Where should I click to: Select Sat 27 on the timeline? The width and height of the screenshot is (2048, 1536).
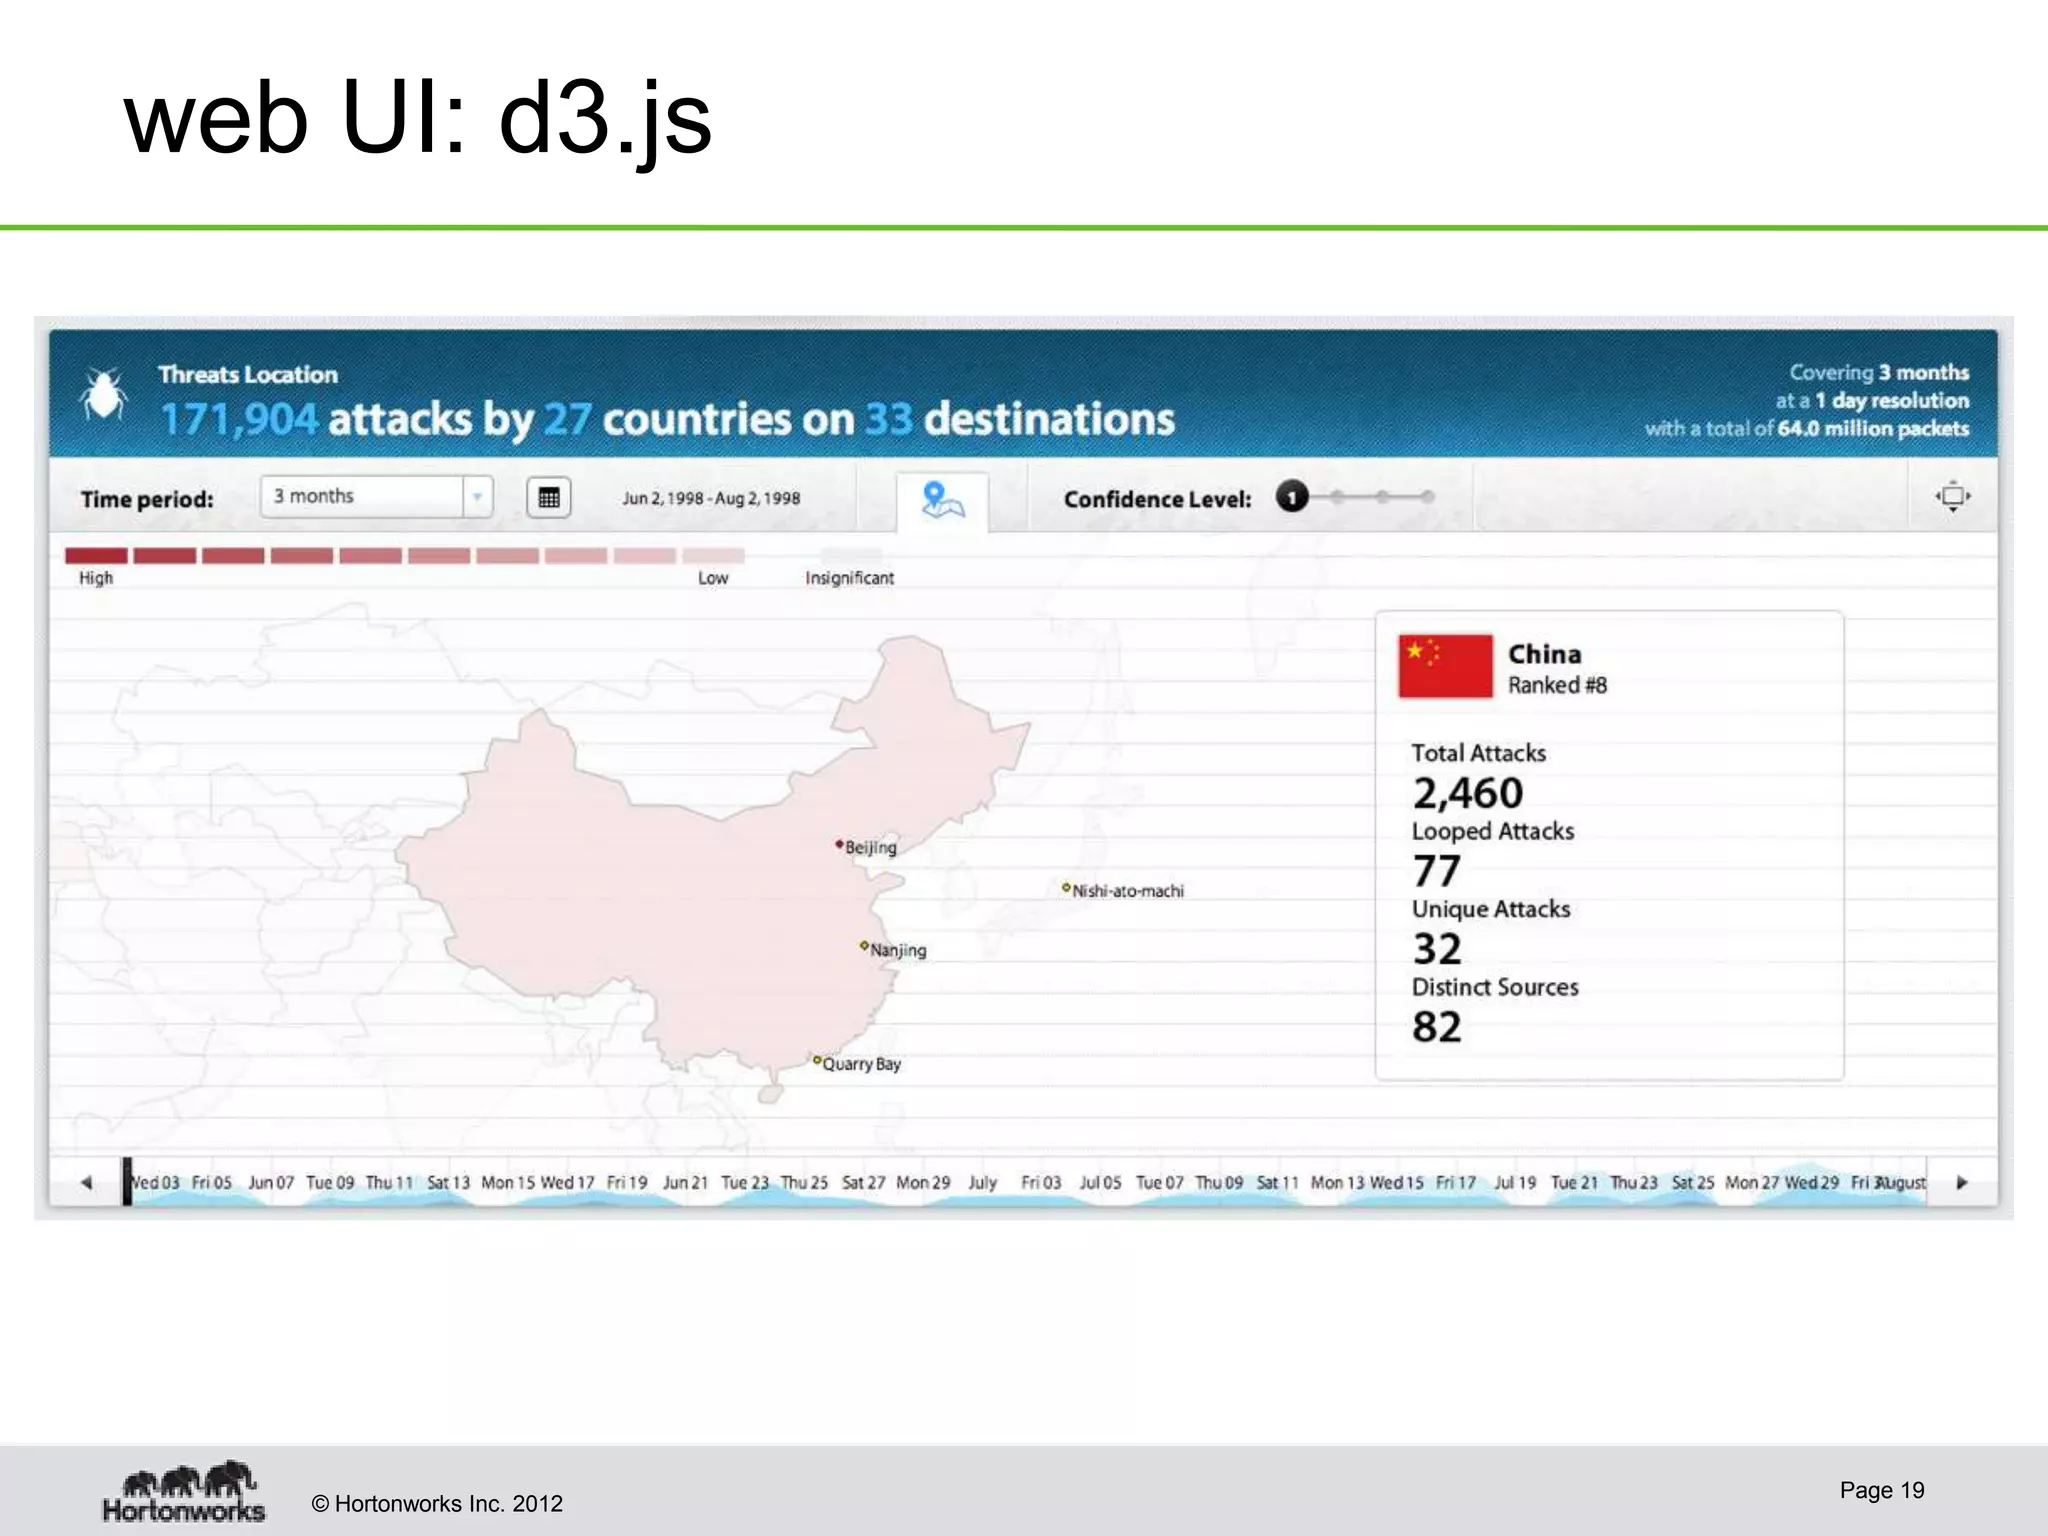coord(863,1182)
